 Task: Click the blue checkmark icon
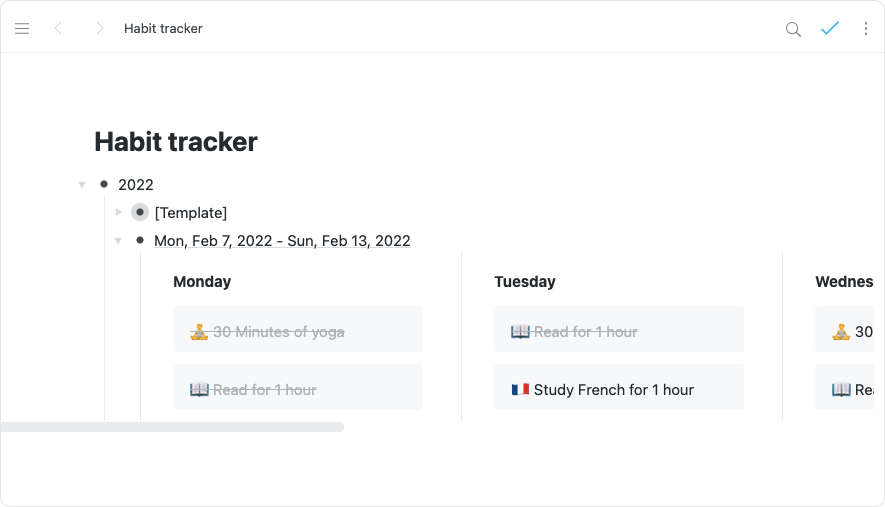[829, 29]
